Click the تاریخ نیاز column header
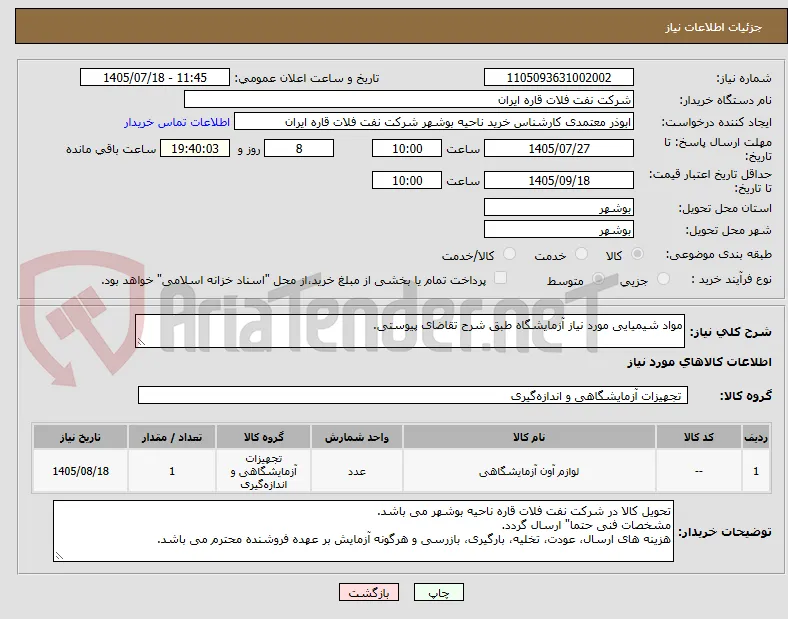 (80, 437)
